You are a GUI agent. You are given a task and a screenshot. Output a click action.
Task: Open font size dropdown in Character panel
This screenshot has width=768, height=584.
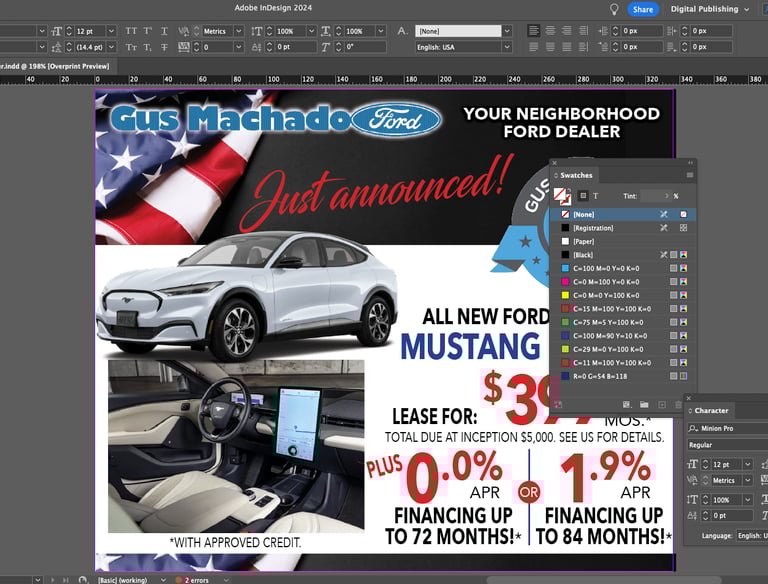(x=747, y=464)
